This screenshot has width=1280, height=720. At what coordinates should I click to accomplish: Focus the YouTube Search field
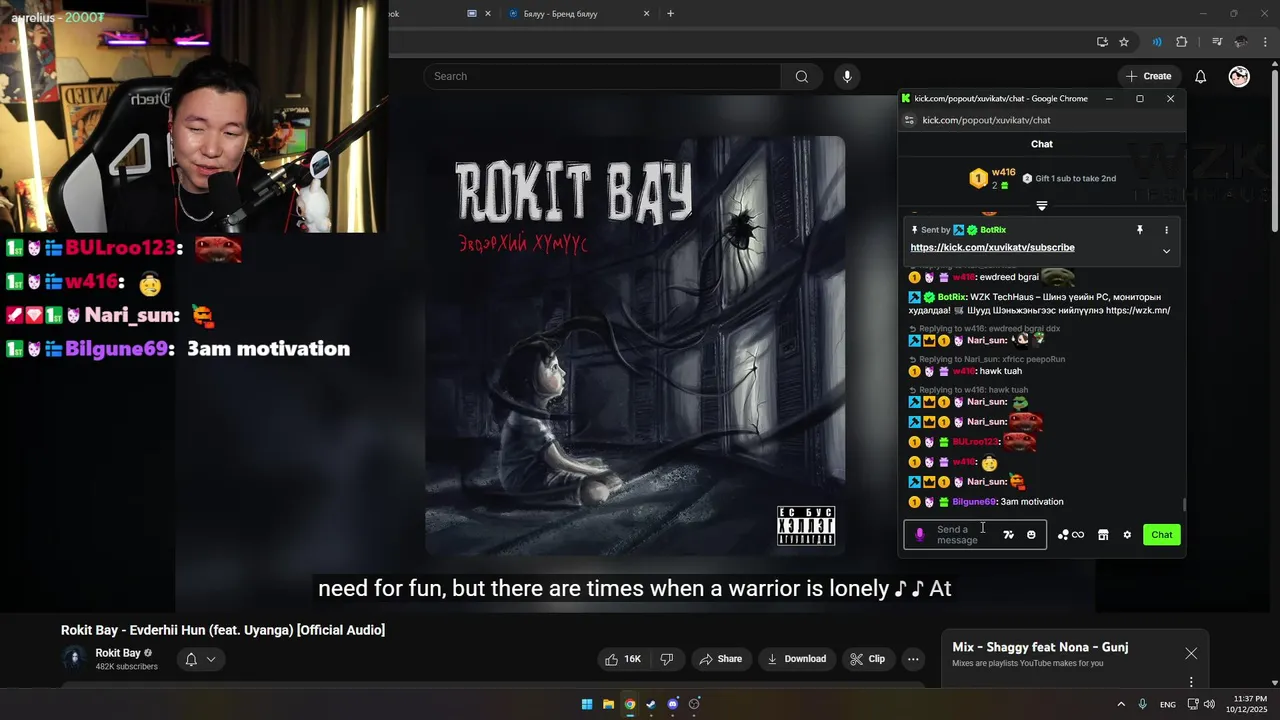click(603, 76)
